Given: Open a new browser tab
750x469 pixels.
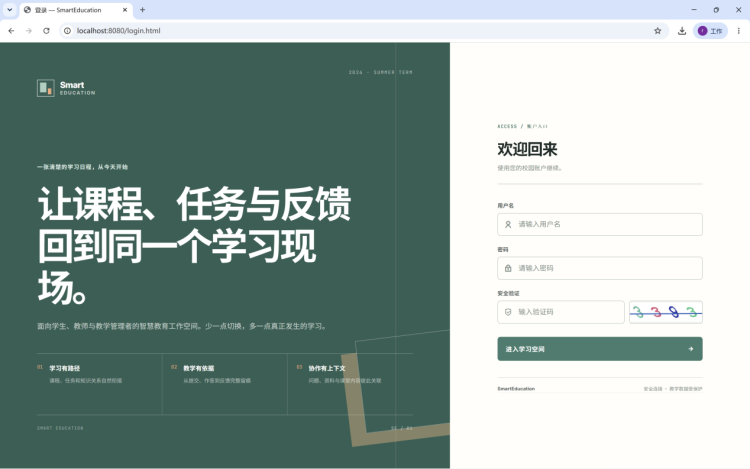Looking at the screenshot, I should [x=142, y=10].
